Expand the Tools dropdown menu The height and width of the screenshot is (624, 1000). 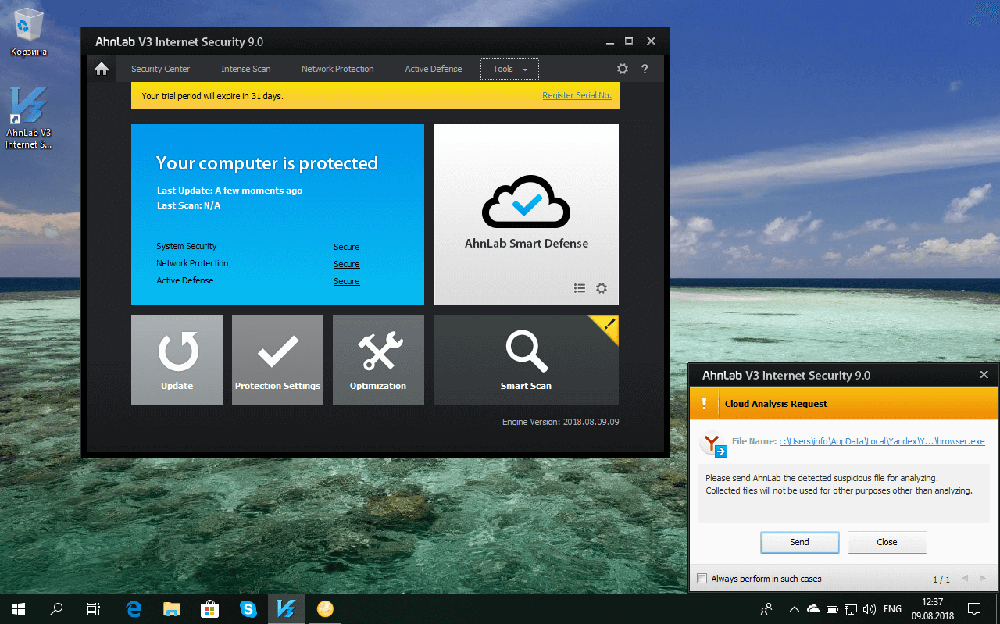tap(509, 69)
